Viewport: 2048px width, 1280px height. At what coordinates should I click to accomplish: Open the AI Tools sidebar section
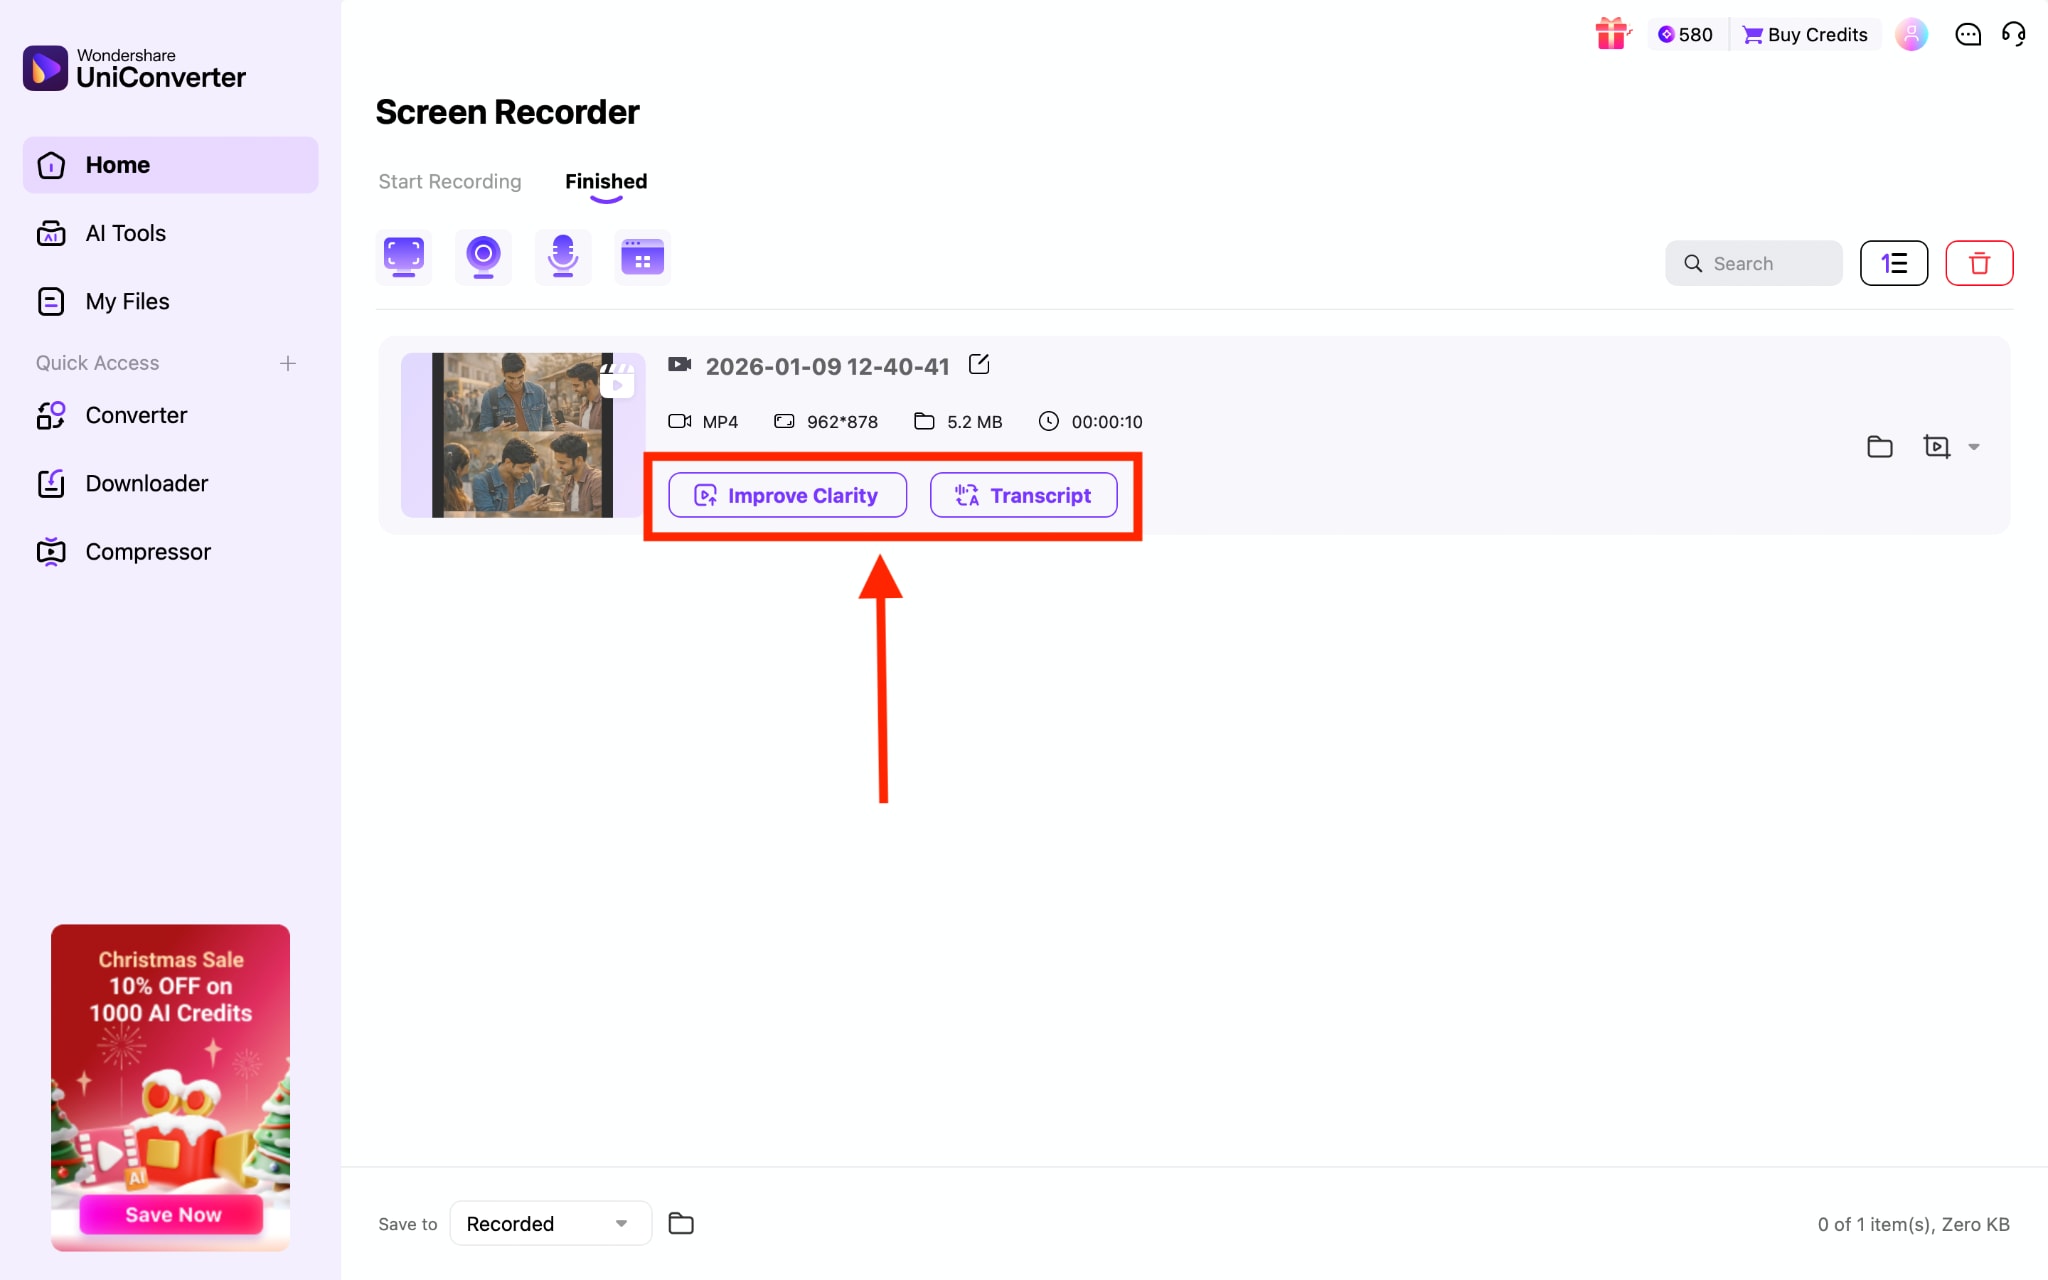pos(125,233)
